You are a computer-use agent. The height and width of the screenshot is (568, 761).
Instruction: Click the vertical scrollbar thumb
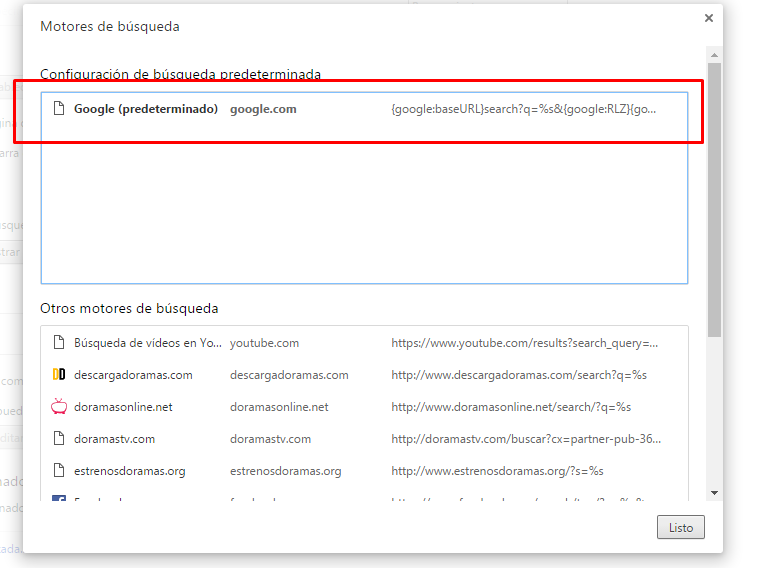click(x=714, y=200)
